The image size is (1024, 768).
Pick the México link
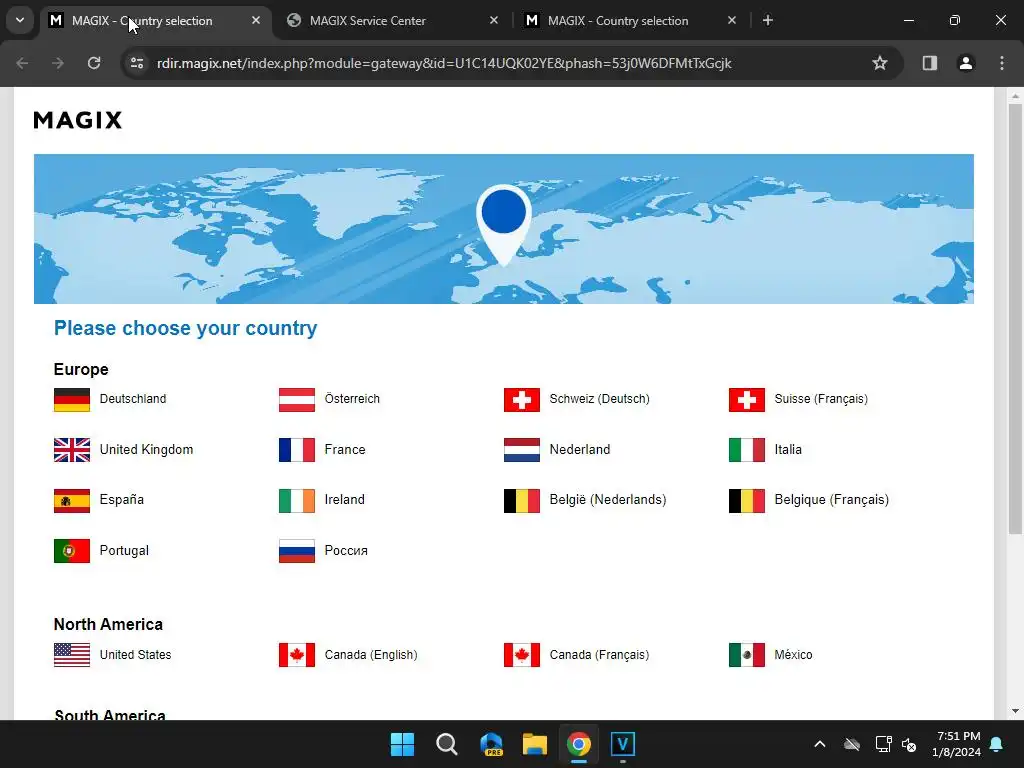tap(793, 655)
